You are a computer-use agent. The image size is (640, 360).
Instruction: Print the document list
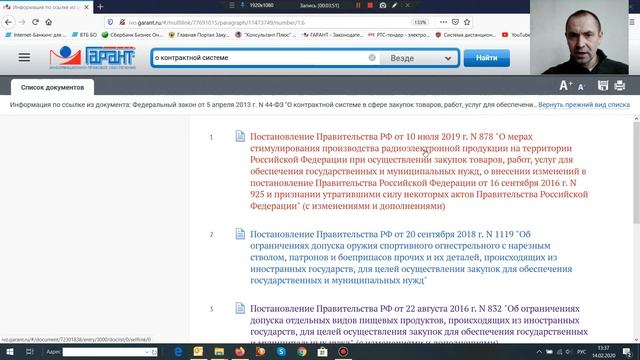(x=620, y=85)
